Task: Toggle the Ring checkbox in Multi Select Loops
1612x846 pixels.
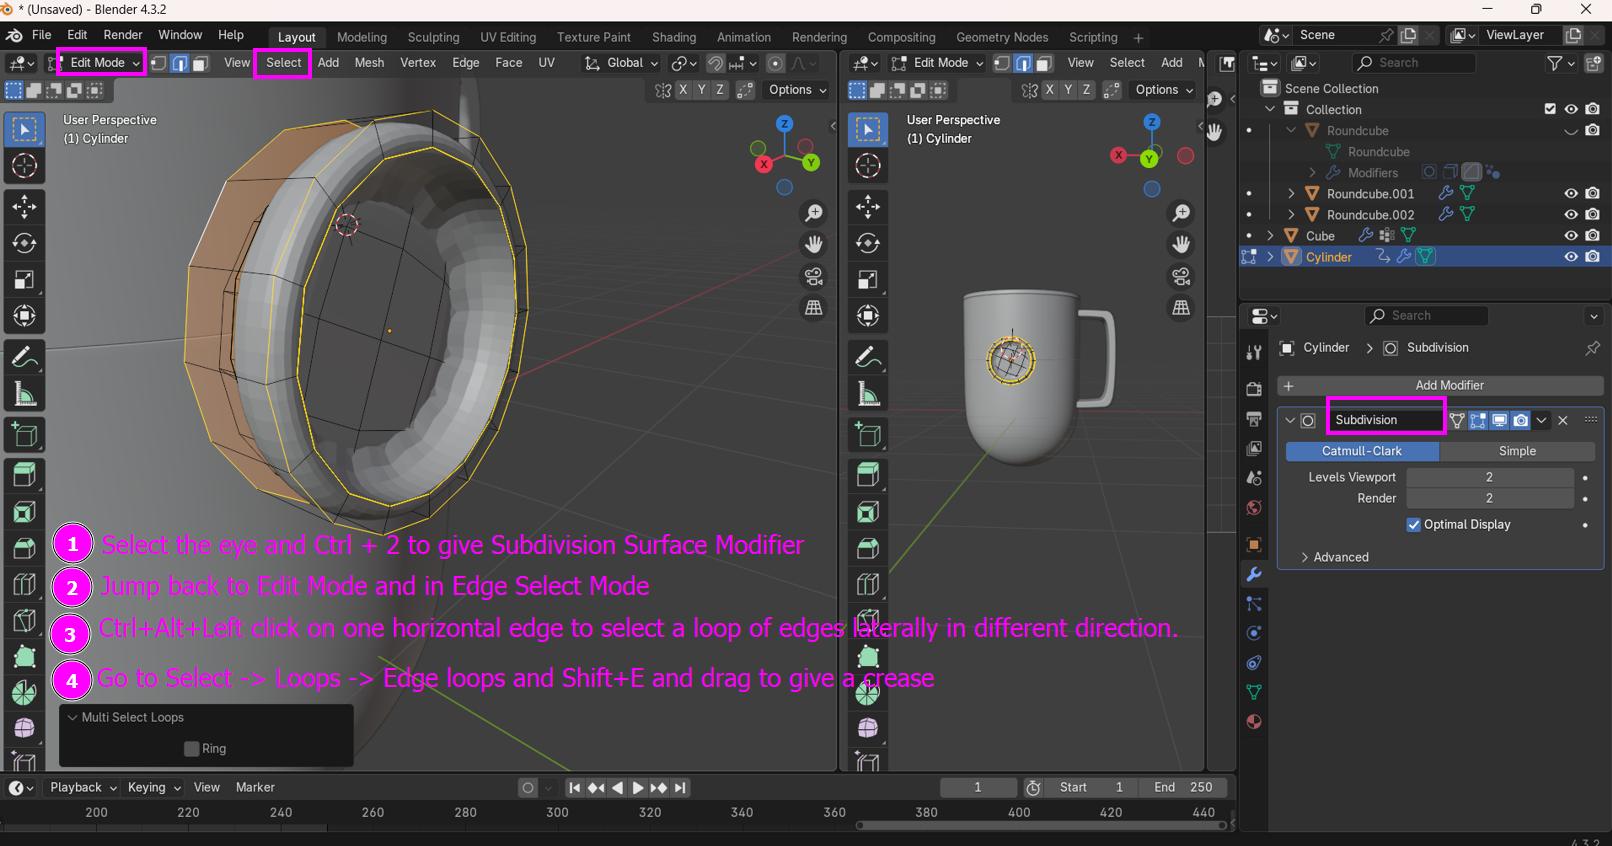Action: 192,748
